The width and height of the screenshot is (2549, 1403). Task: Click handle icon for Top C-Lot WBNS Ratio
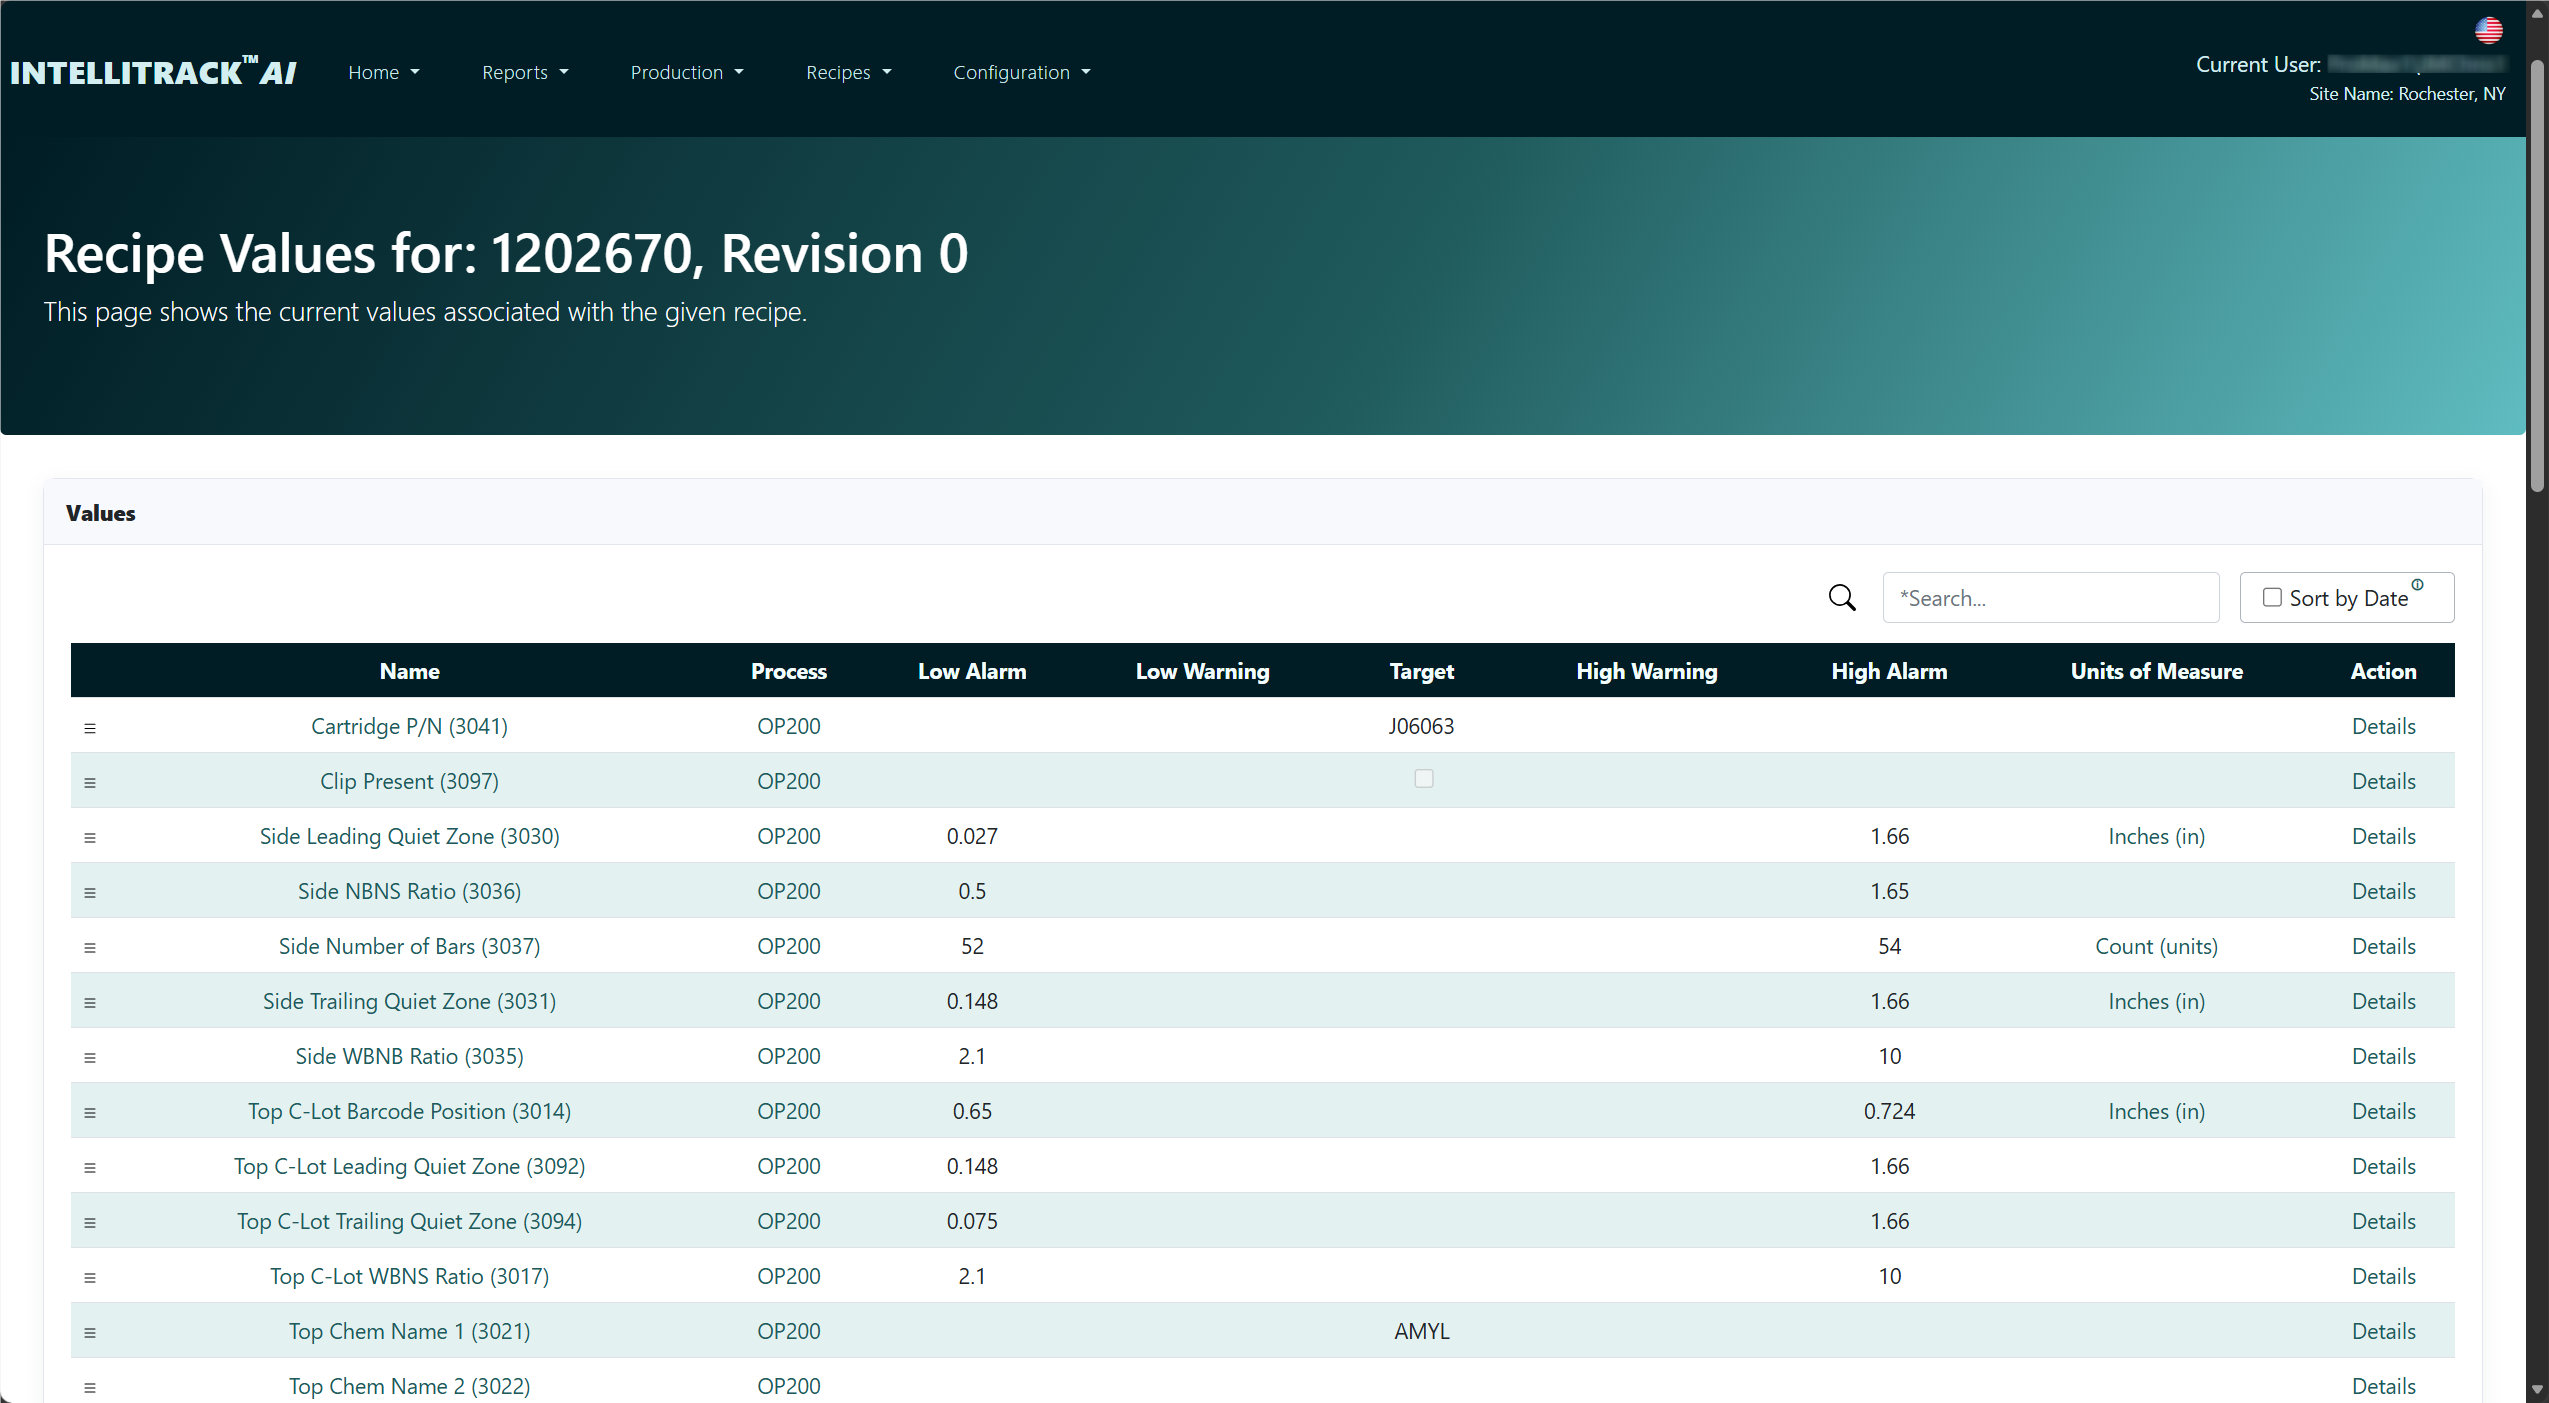coord(90,1278)
